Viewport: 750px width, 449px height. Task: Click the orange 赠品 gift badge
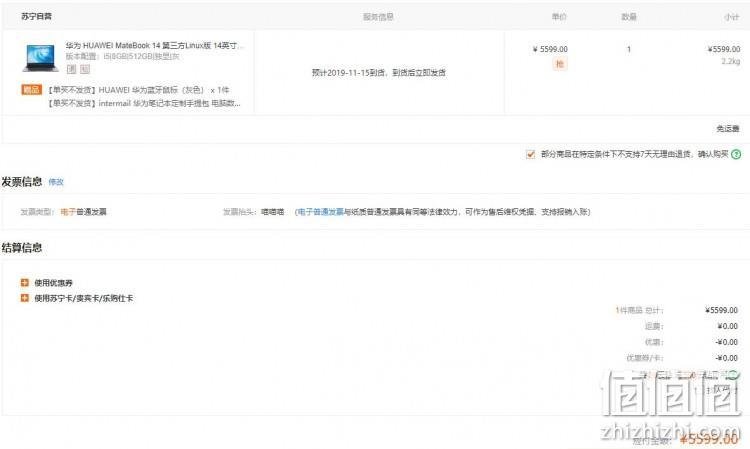click(x=32, y=89)
